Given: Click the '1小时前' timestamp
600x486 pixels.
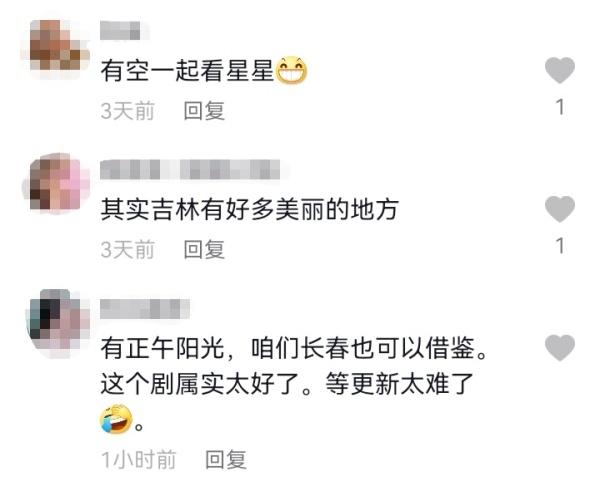Looking at the screenshot, I should pos(139,459).
